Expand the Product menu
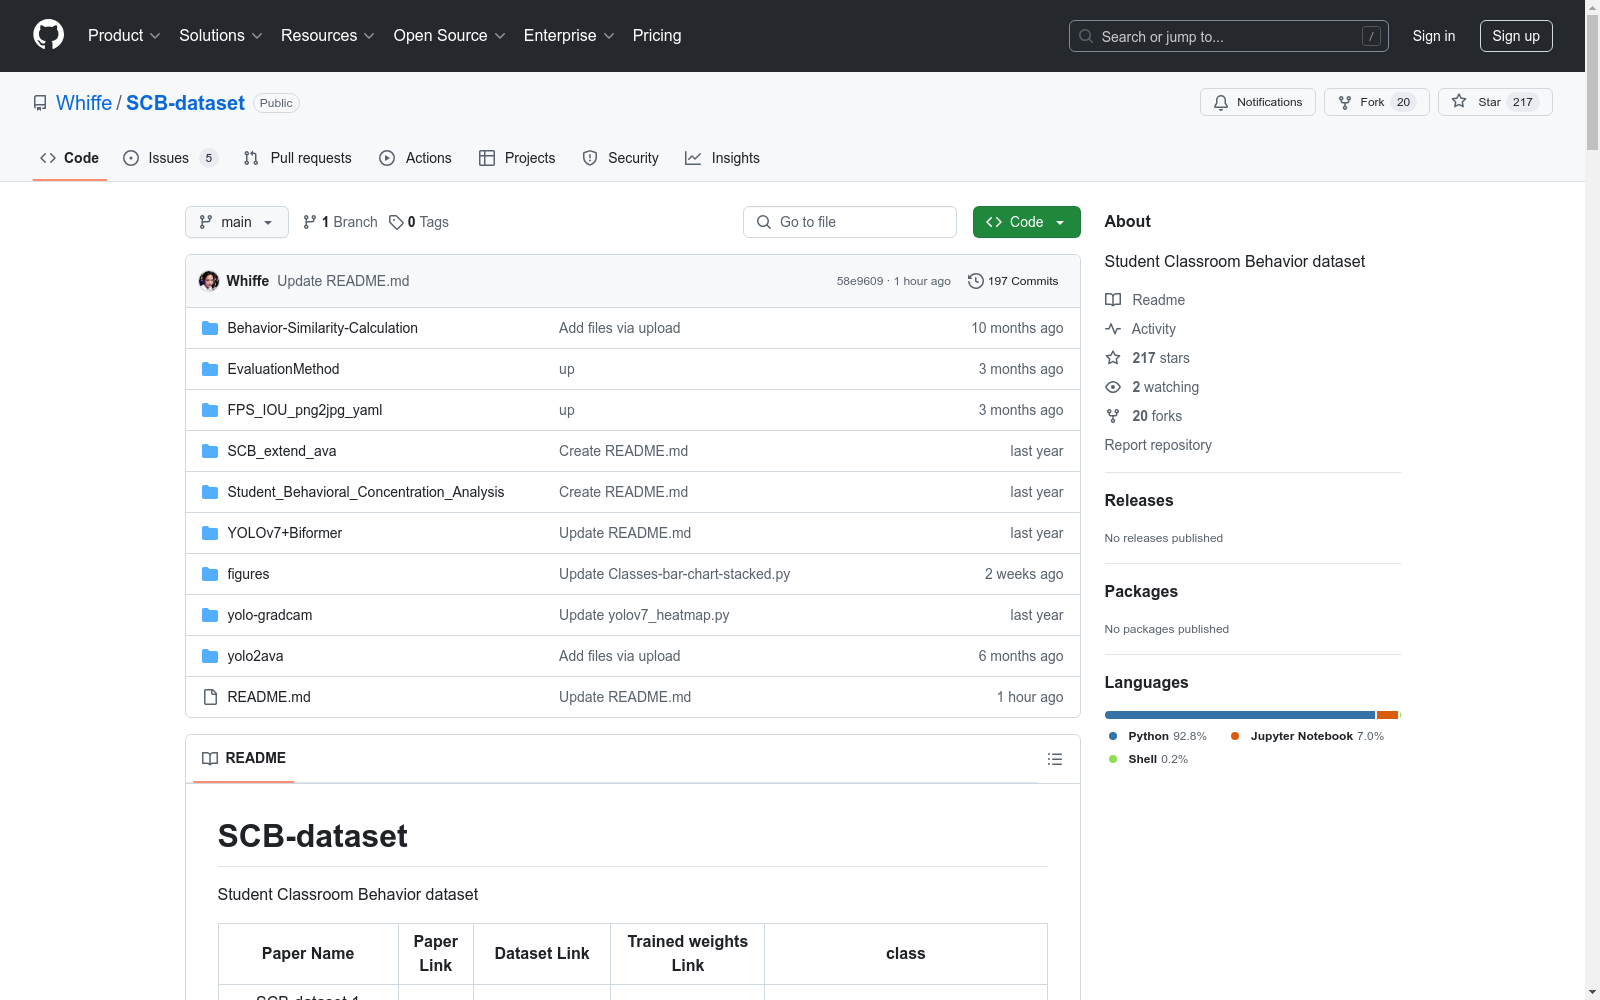The image size is (1600, 1000). (124, 35)
